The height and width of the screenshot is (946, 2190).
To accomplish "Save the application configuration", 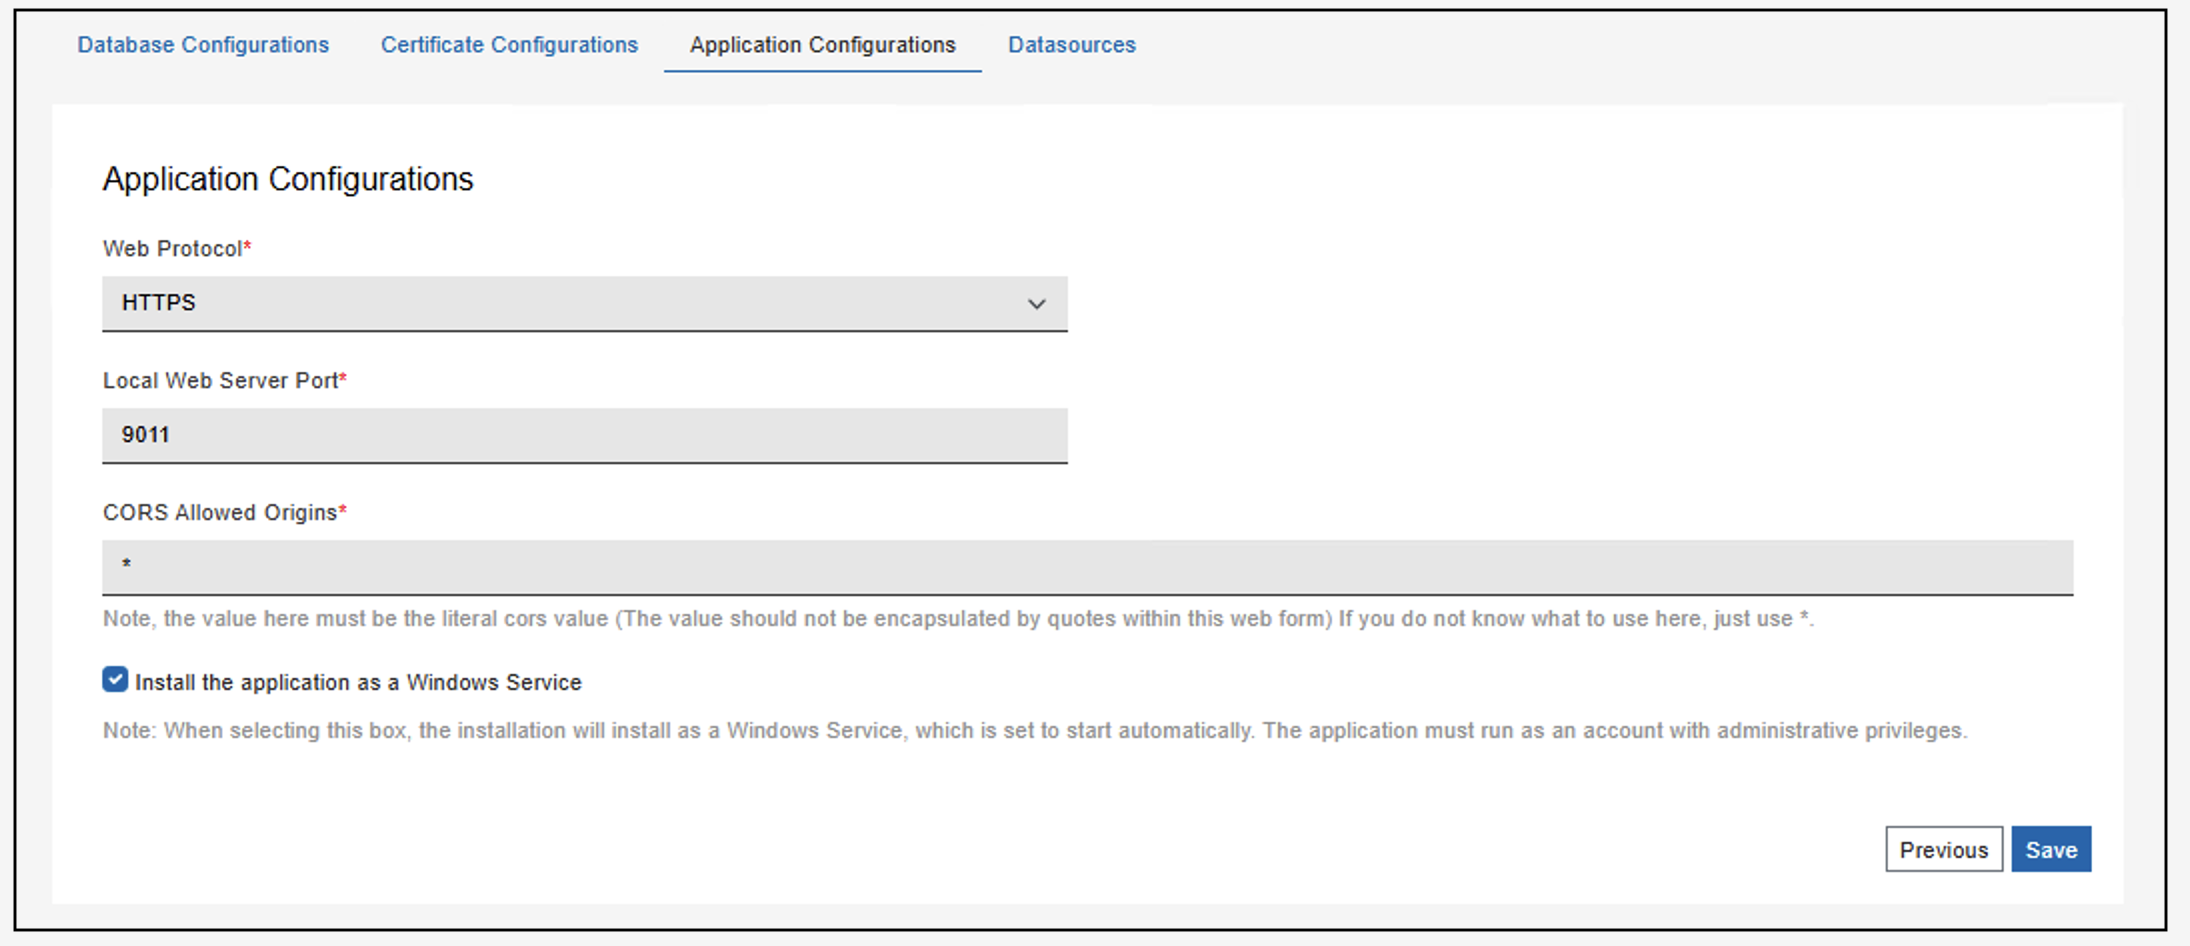I will tap(2051, 849).
